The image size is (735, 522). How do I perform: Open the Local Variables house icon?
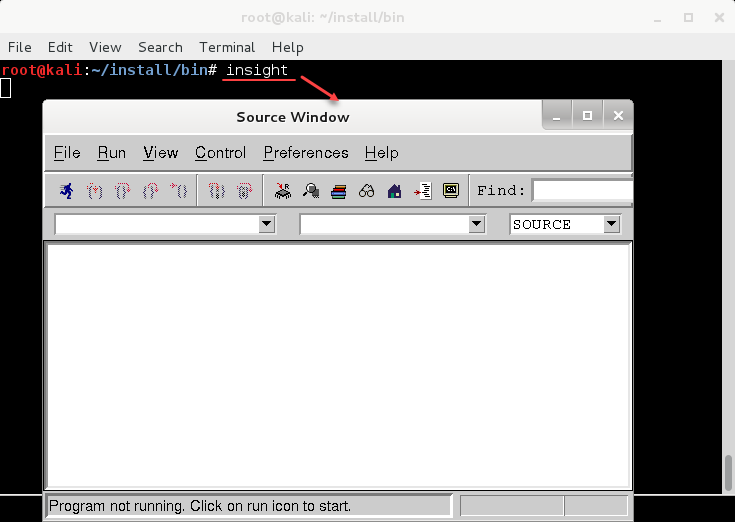click(395, 191)
